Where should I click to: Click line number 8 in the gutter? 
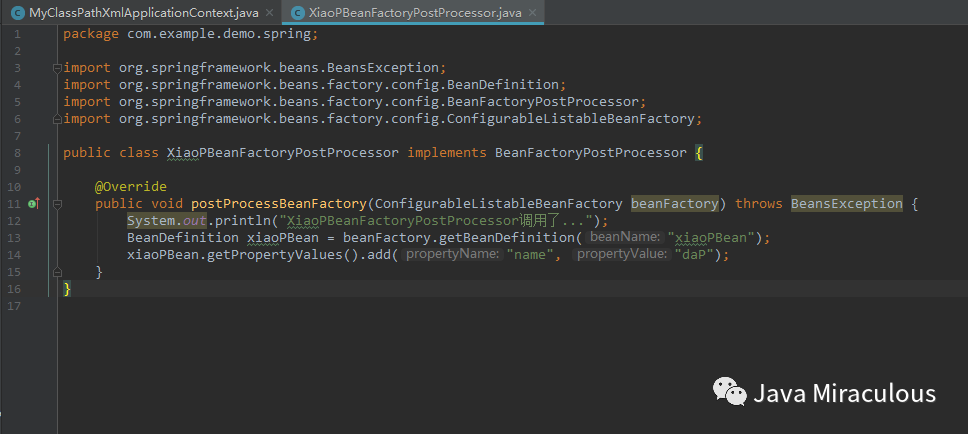tap(17, 152)
